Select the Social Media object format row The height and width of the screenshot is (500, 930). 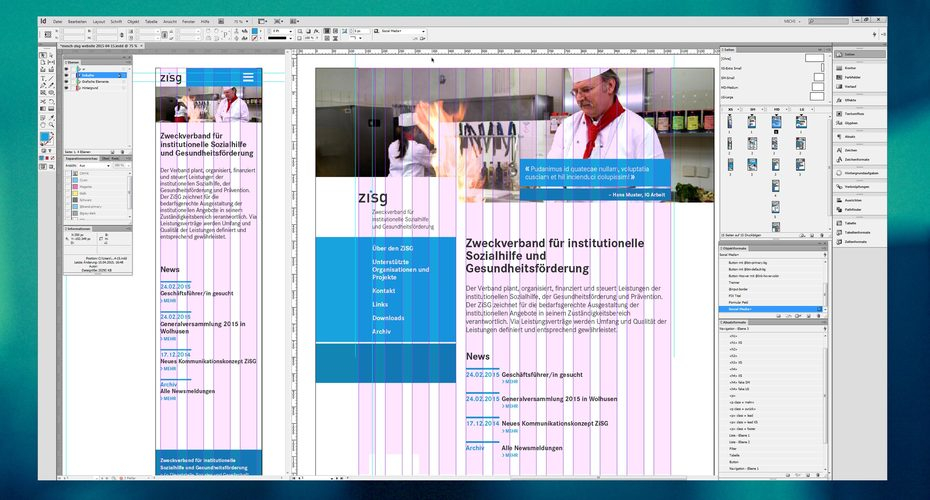pos(770,309)
